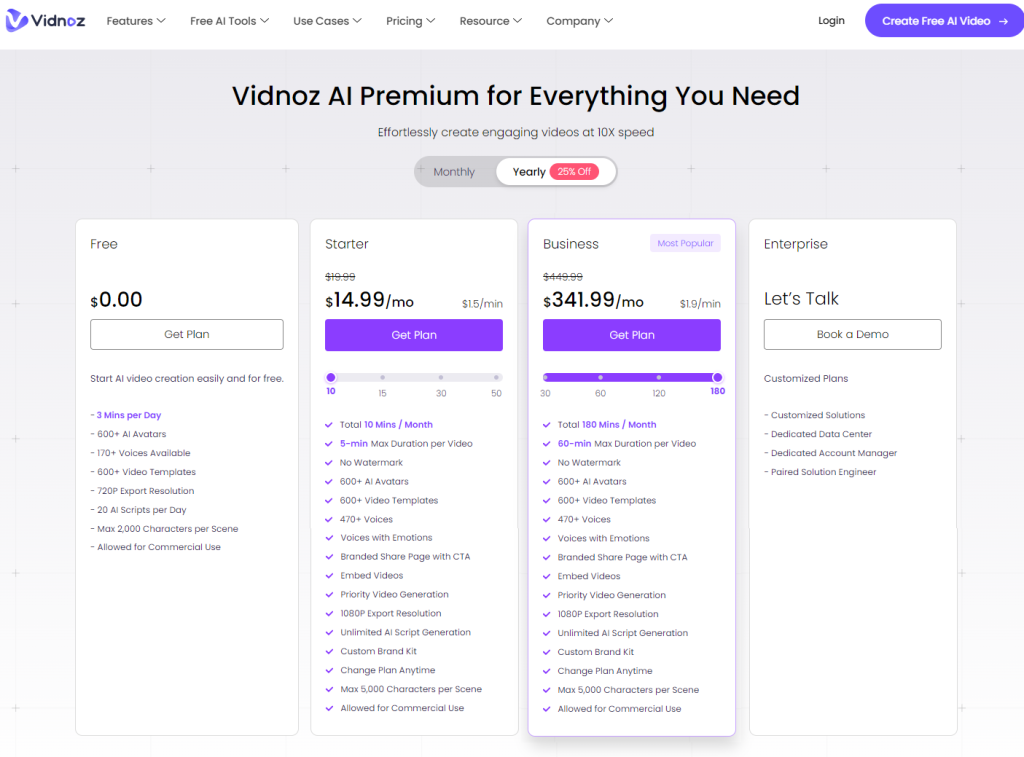Click the Custom Brand Kit checkmark in Business
The image size is (1024, 757).
point(547,652)
